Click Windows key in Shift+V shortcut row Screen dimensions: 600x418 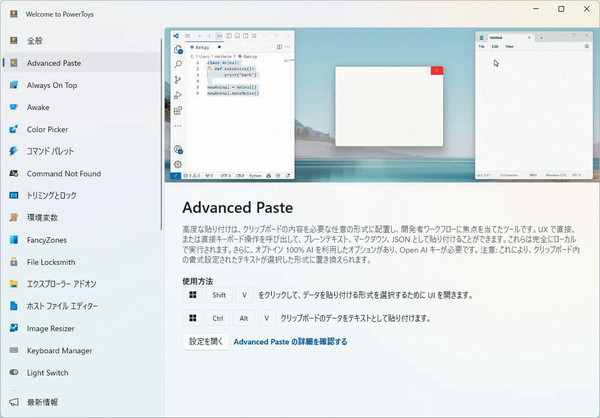tap(193, 295)
